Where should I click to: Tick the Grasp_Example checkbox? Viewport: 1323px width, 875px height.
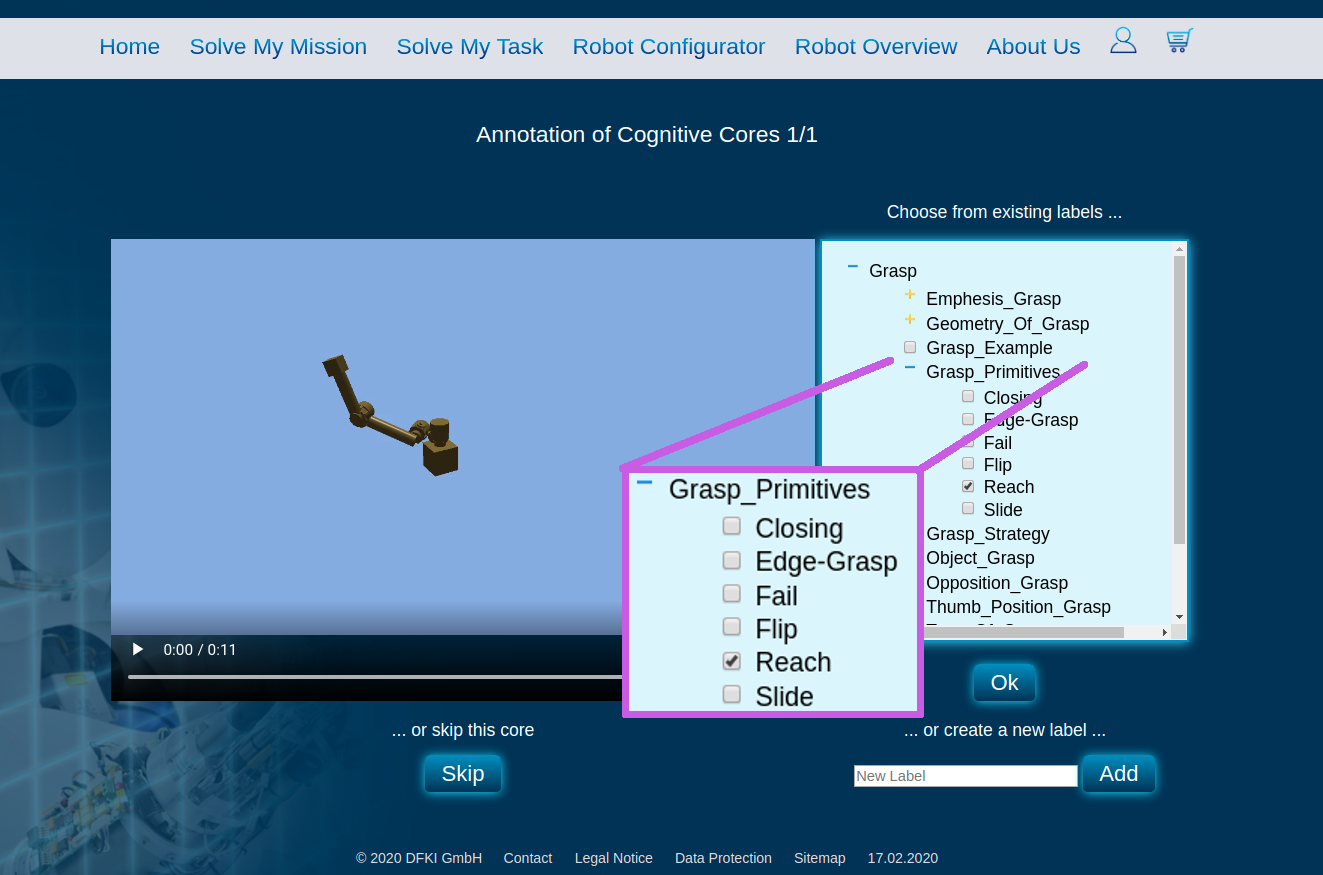(910, 347)
